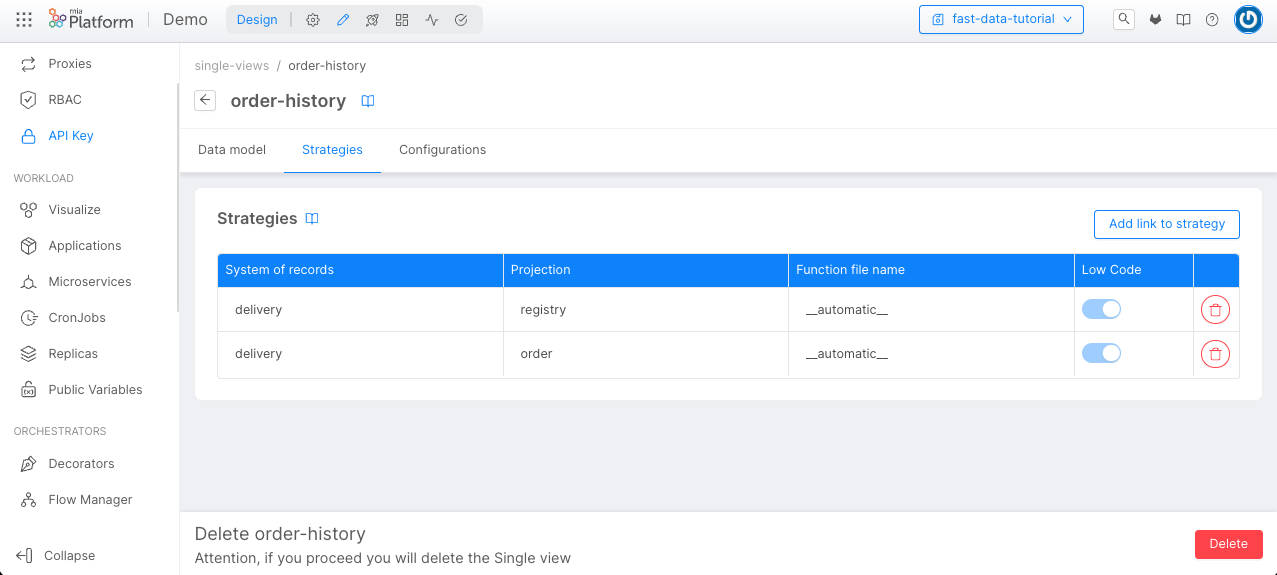Toggle Low Code for order projection
Viewport: 1277px width, 575px height.
point(1101,354)
